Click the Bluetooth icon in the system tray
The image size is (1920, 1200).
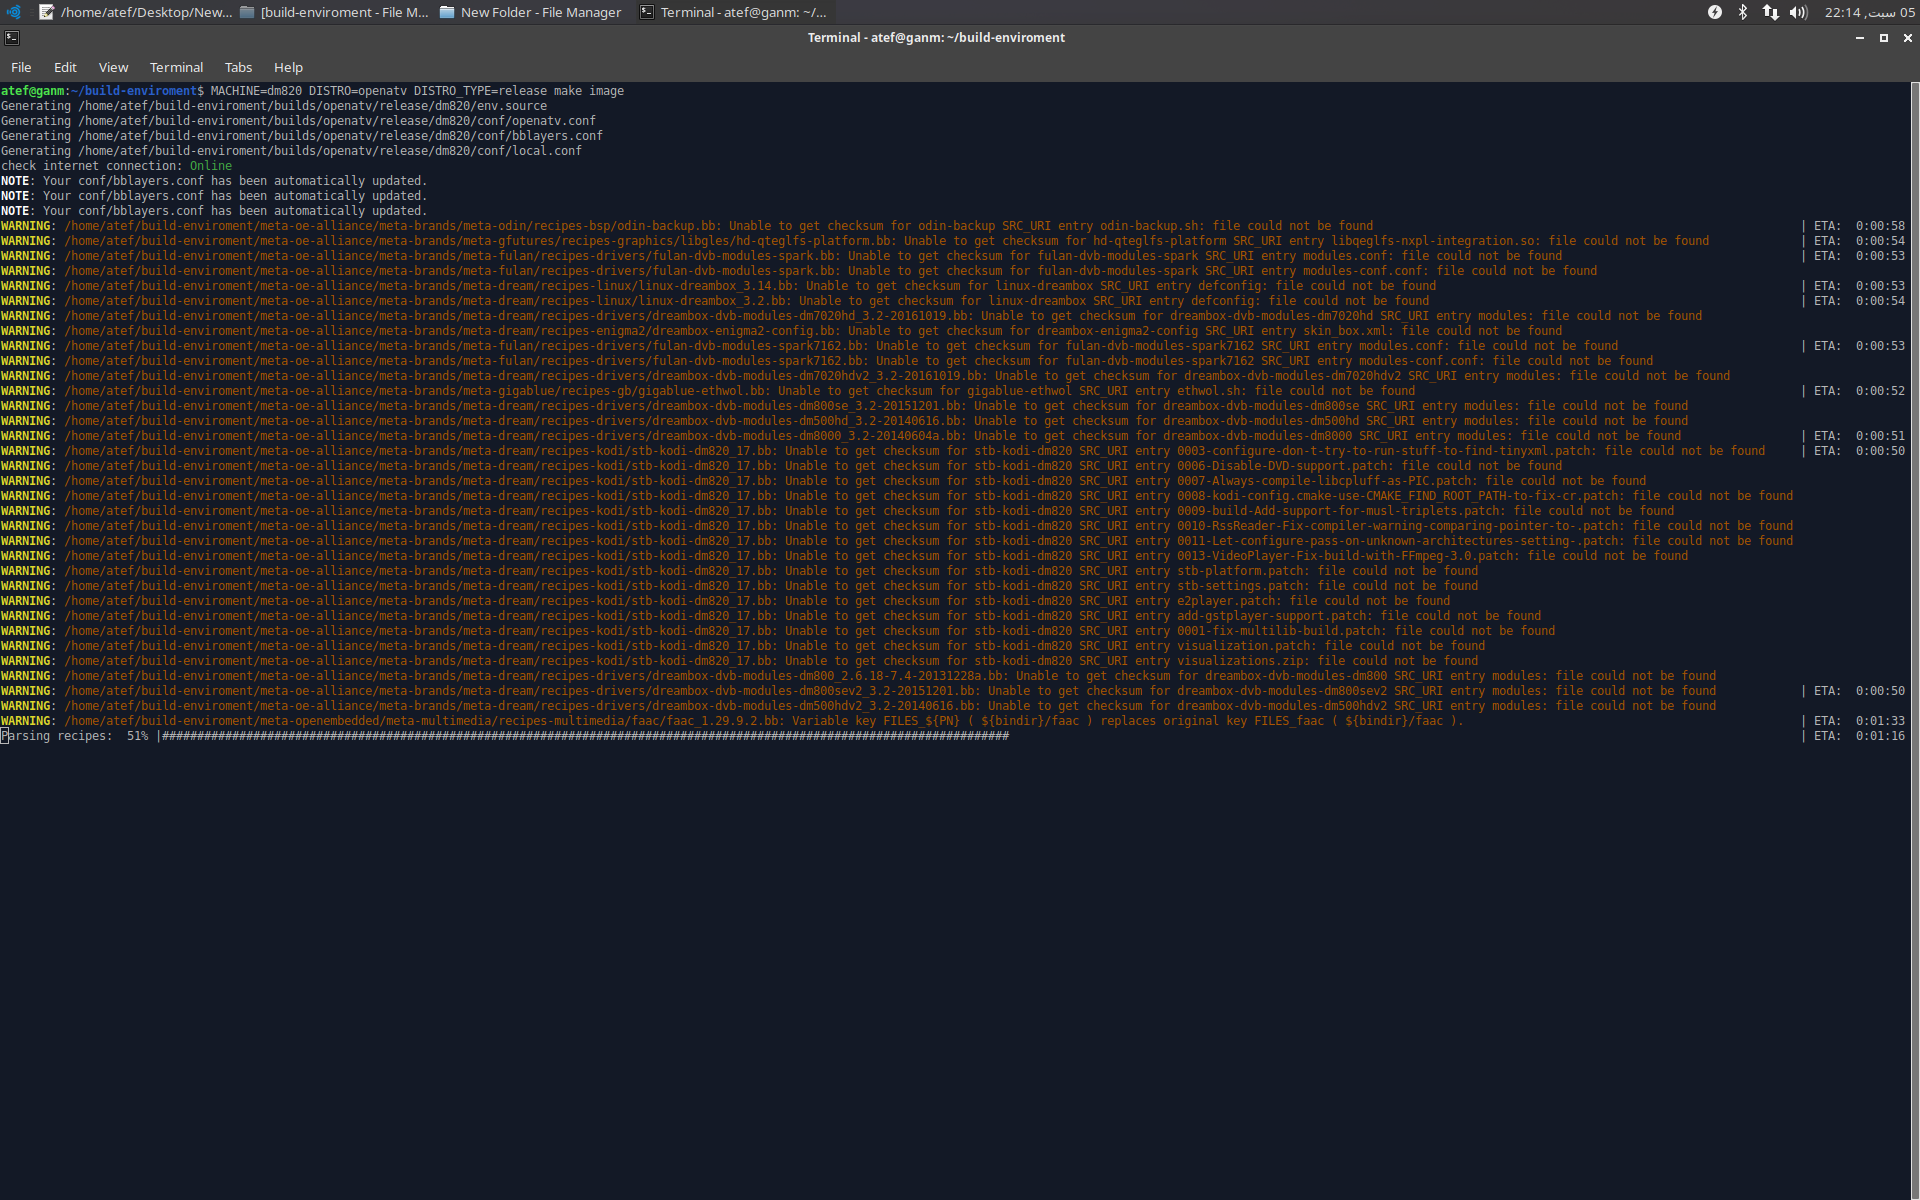1743,12
